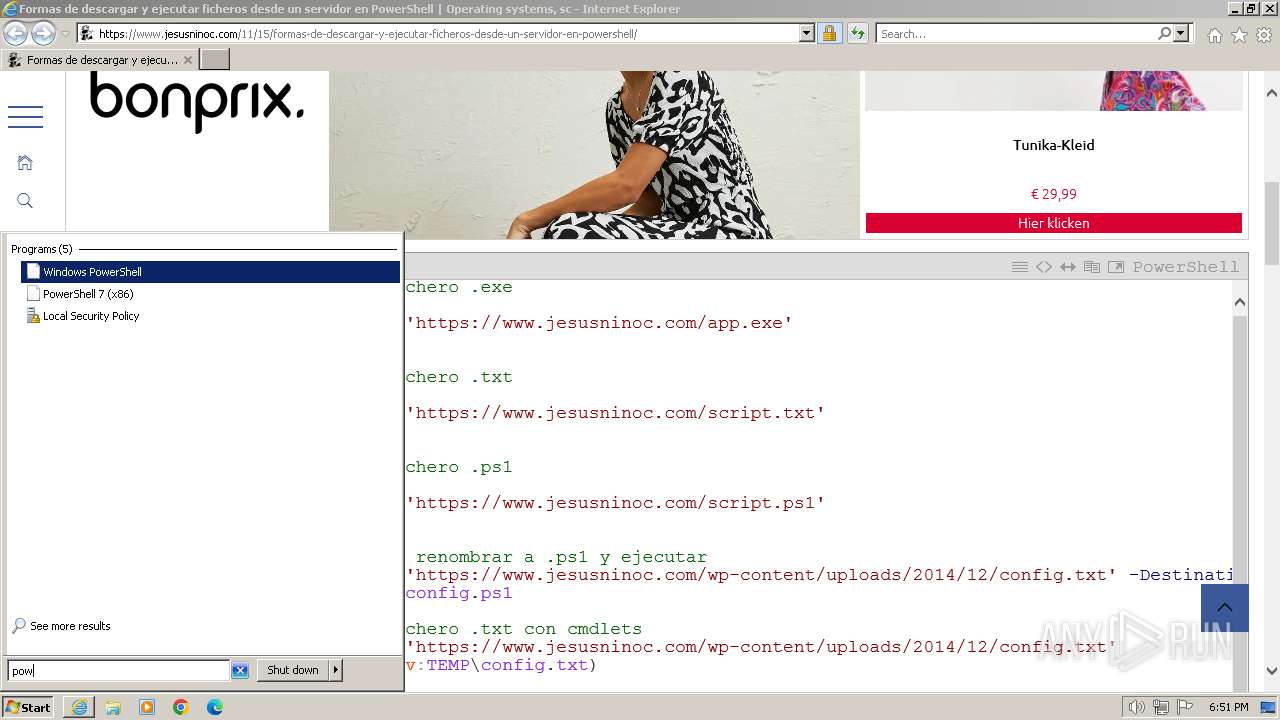Screen dimensions: 1280x720
Task: Open IE Tools gear icon
Action: (x=1264, y=35)
